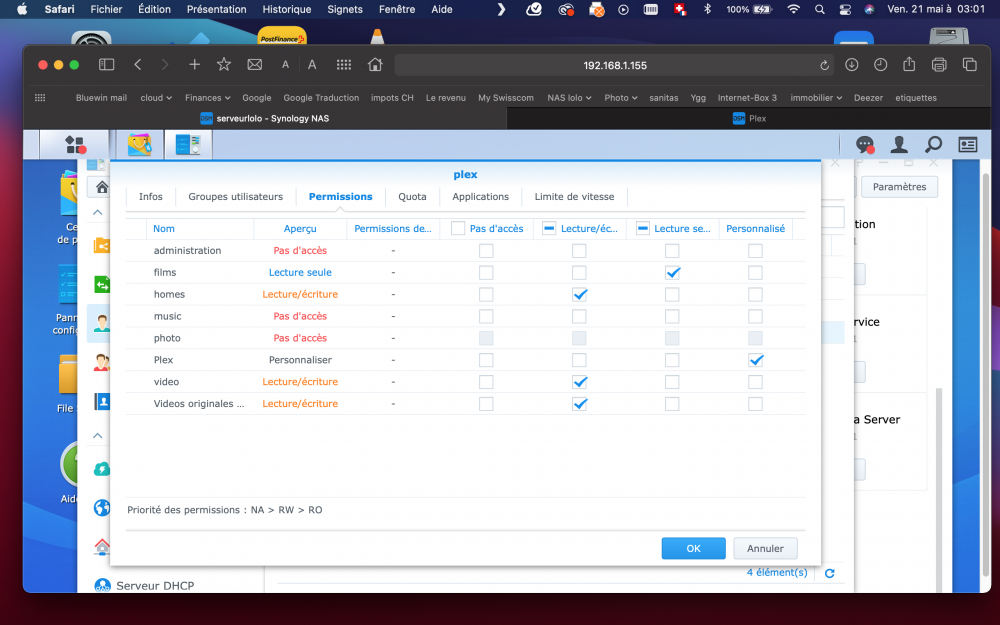Show Safari tab overview icon
This screenshot has width=1000, height=625.
coord(969,64)
